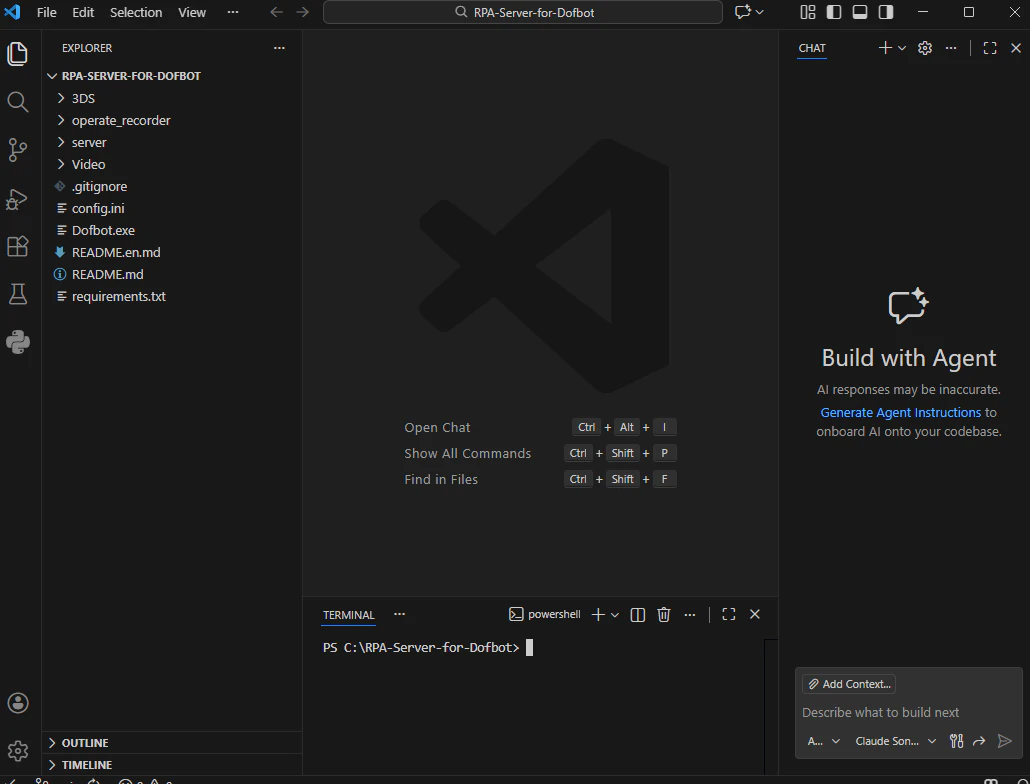Expand the Video folder

coord(172,164)
